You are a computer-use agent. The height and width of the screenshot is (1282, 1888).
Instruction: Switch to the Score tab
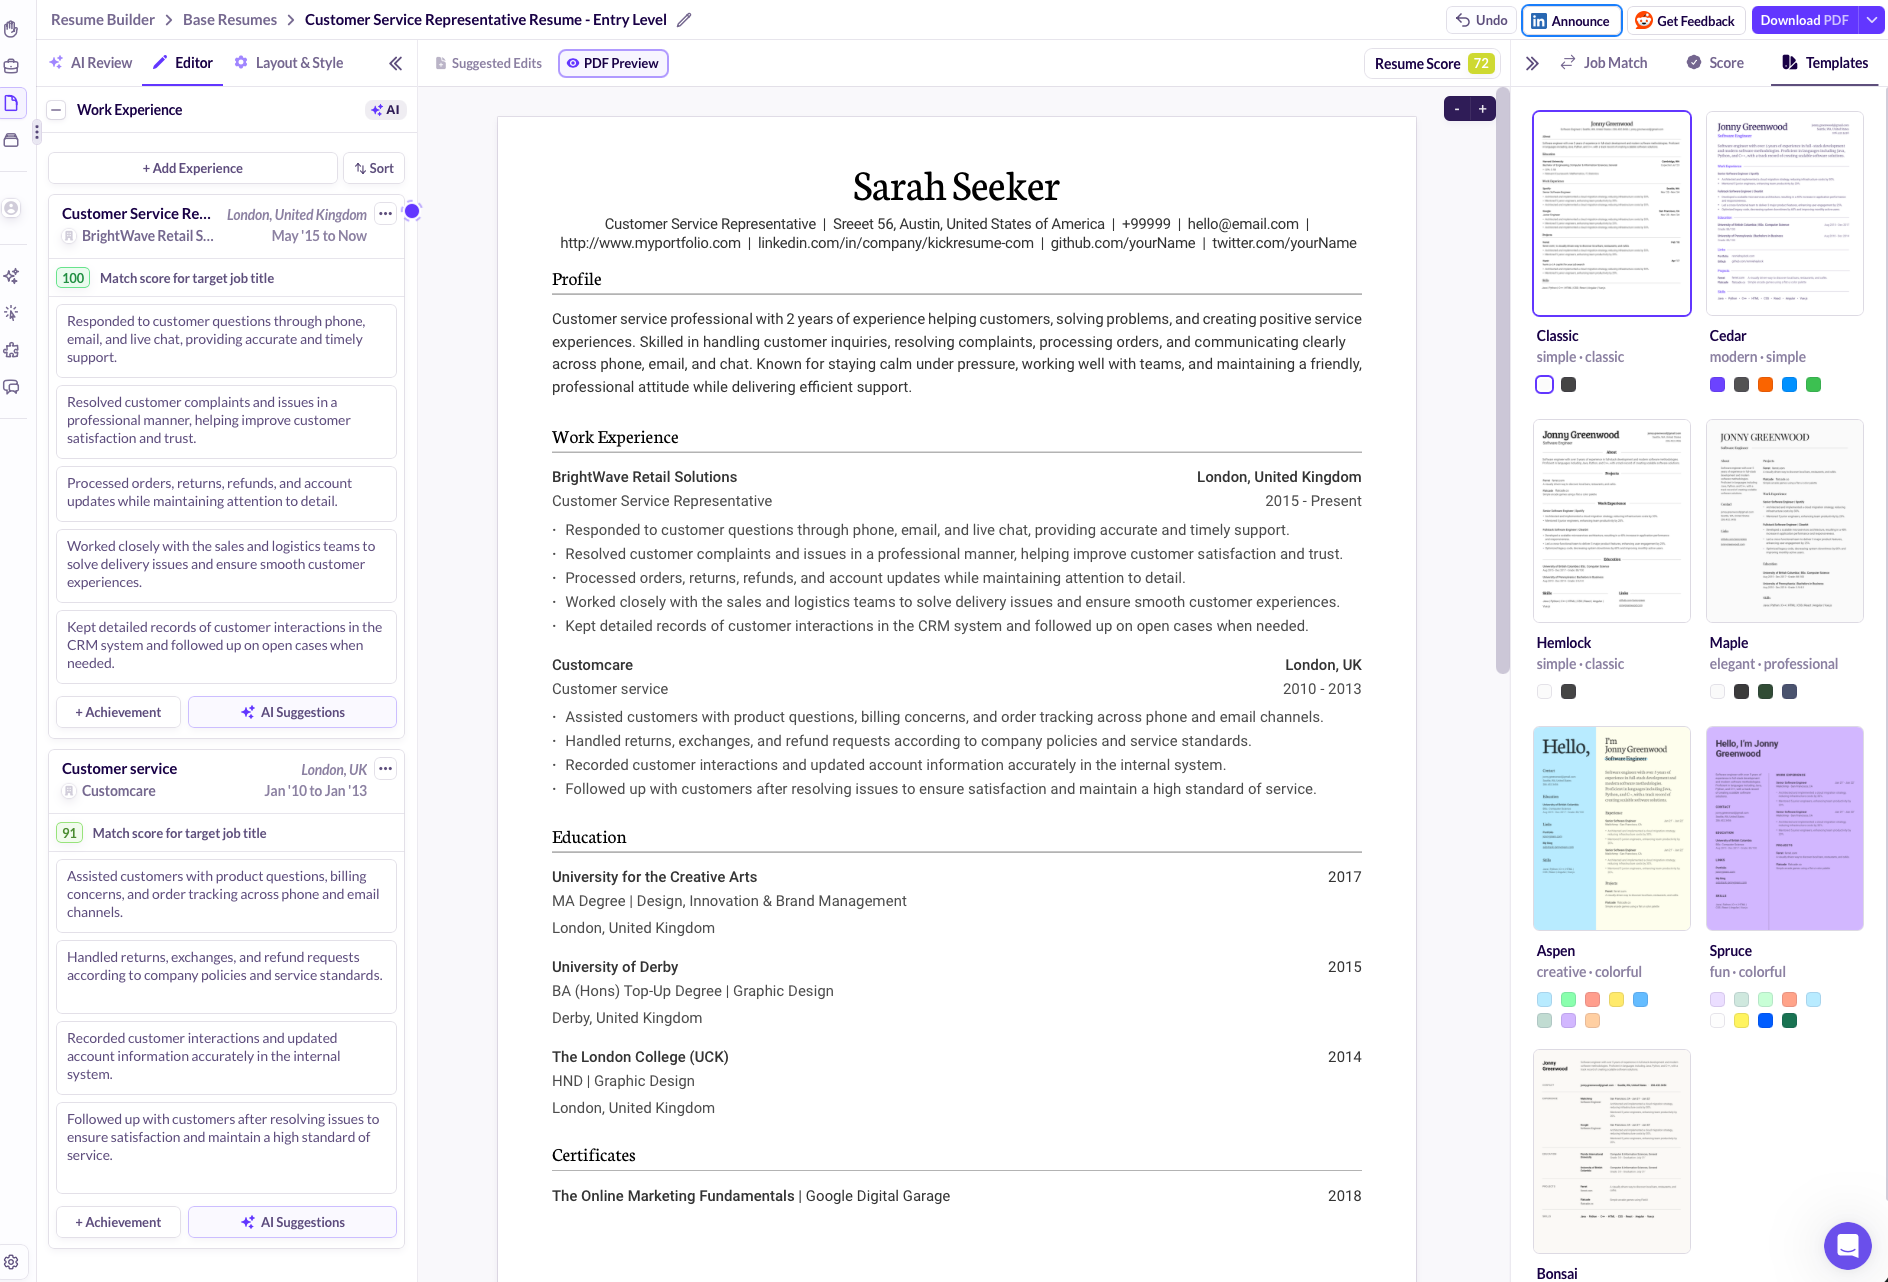tap(1714, 62)
